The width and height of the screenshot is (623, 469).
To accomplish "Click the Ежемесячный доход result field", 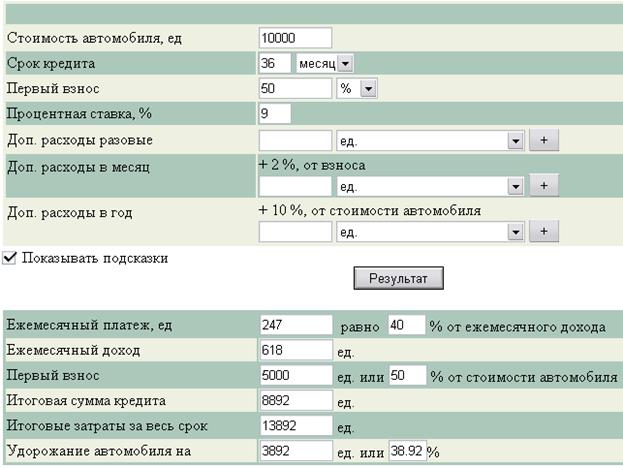I will 294,351.
